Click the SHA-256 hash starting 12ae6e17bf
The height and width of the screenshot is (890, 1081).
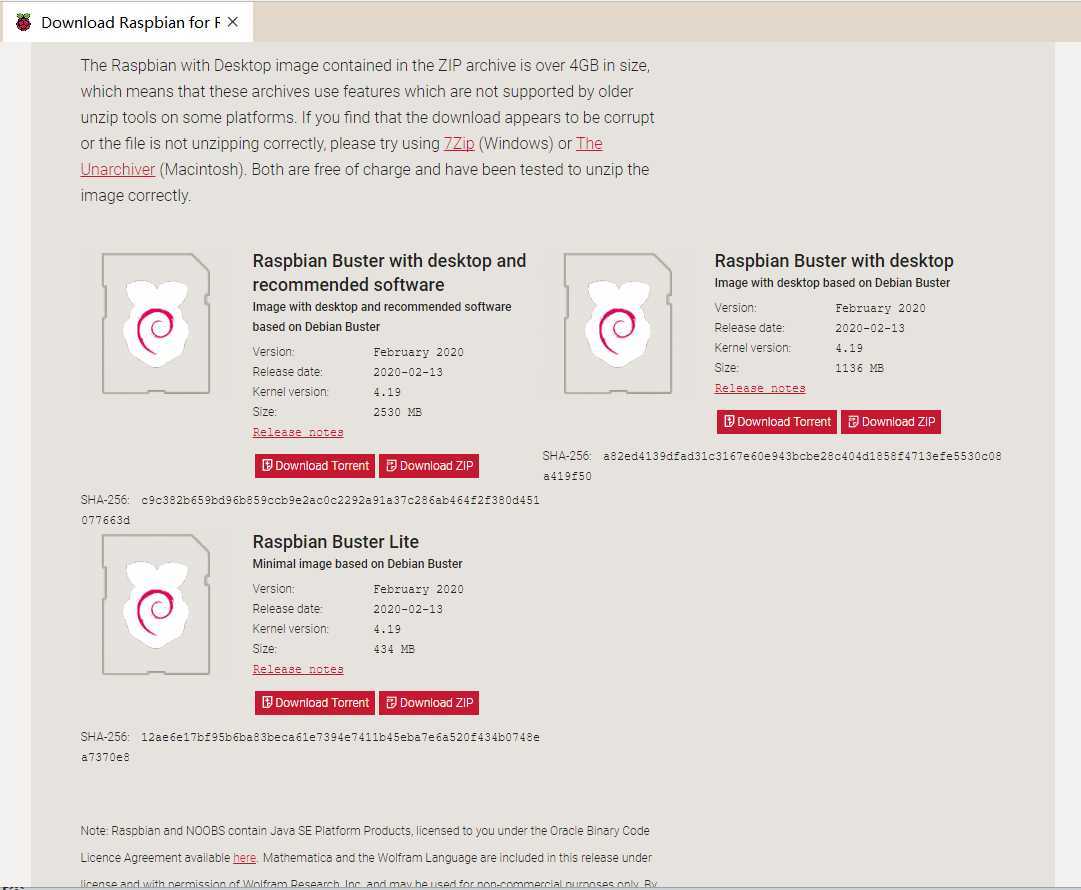click(310, 747)
